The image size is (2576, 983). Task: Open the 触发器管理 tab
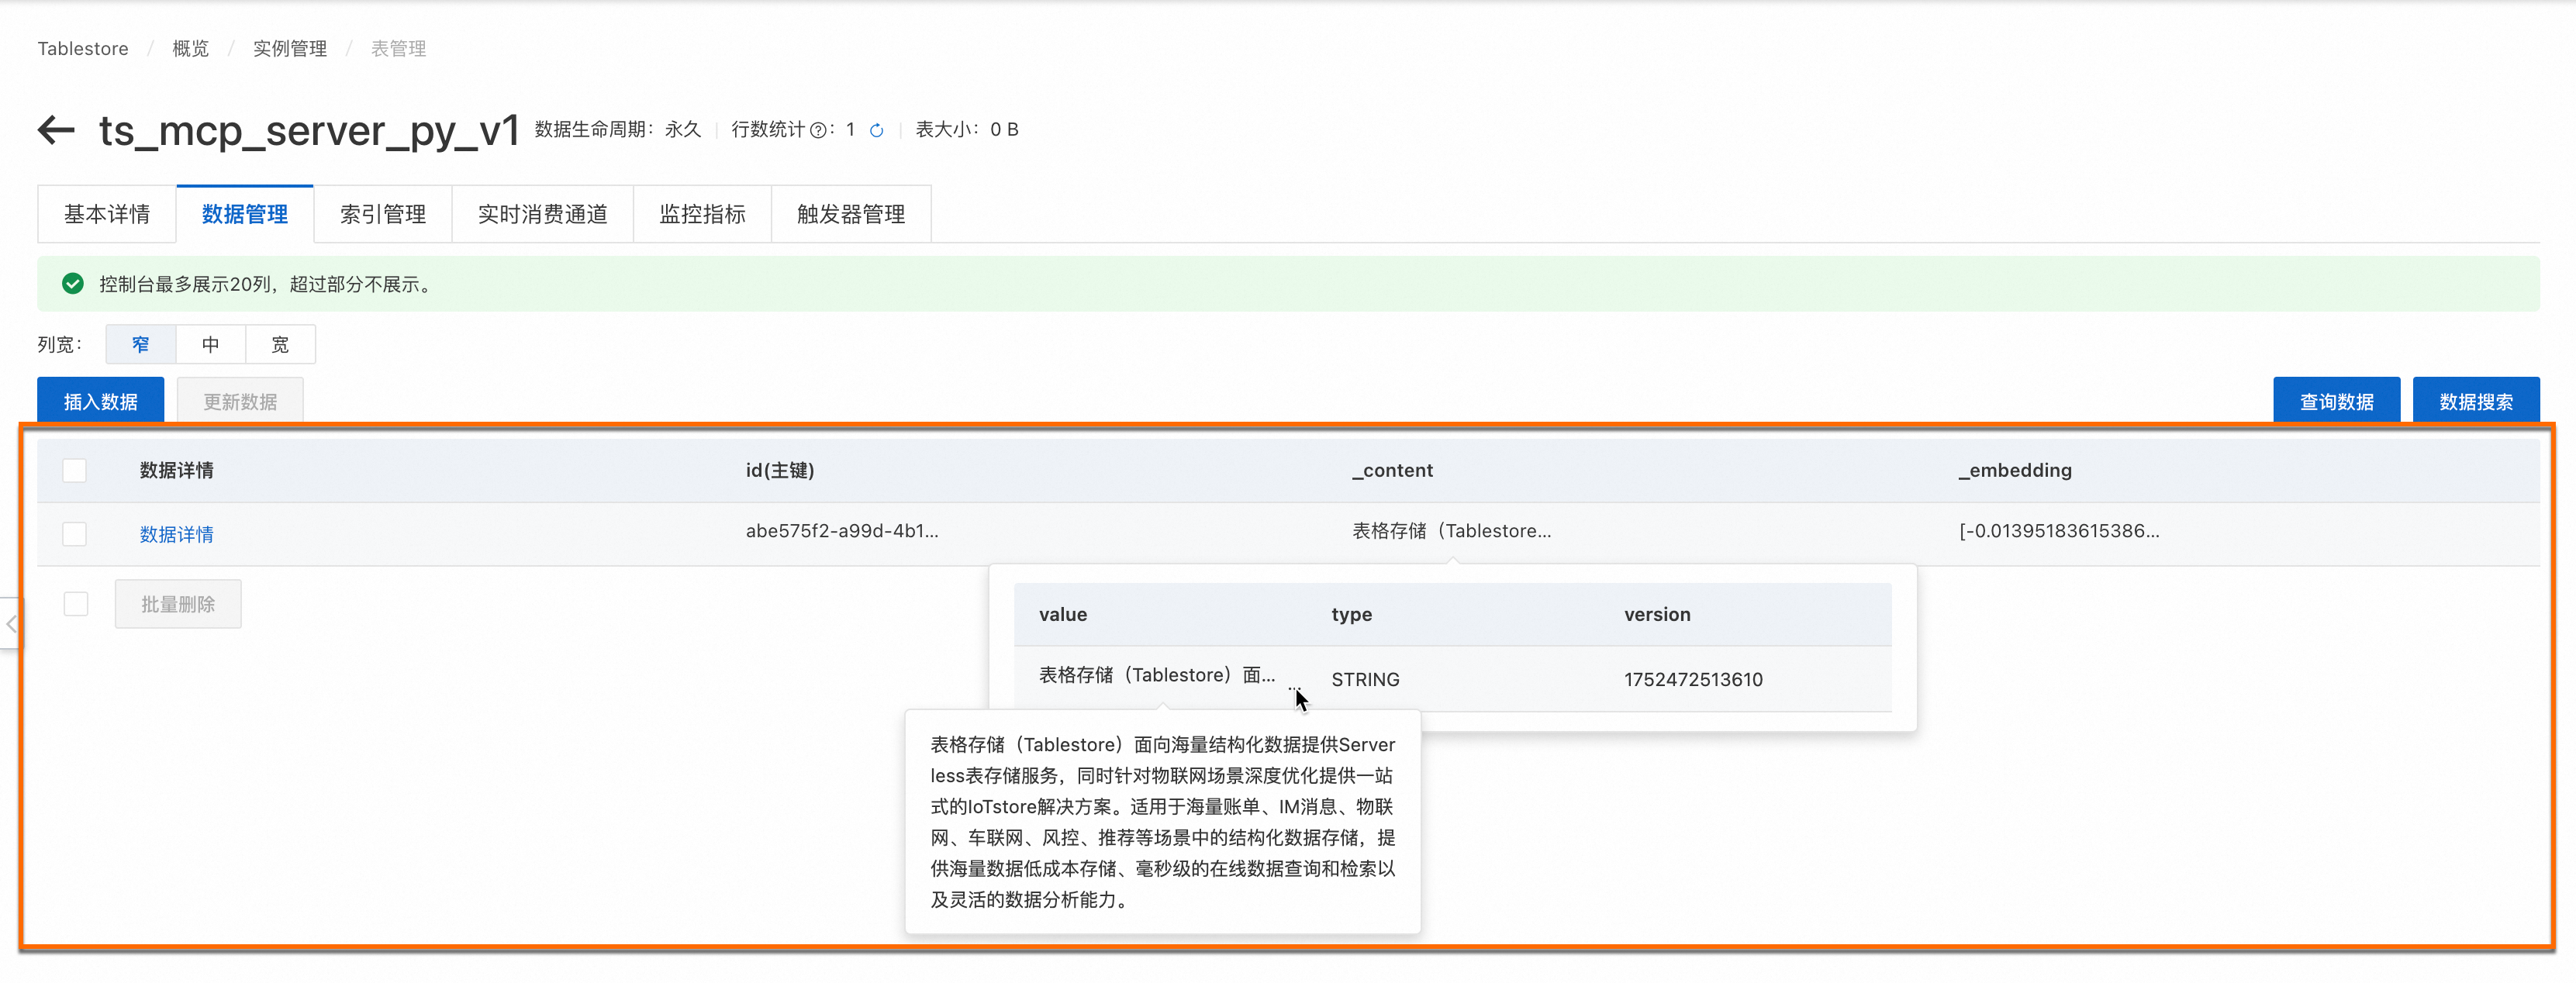(x=850, y=214)
